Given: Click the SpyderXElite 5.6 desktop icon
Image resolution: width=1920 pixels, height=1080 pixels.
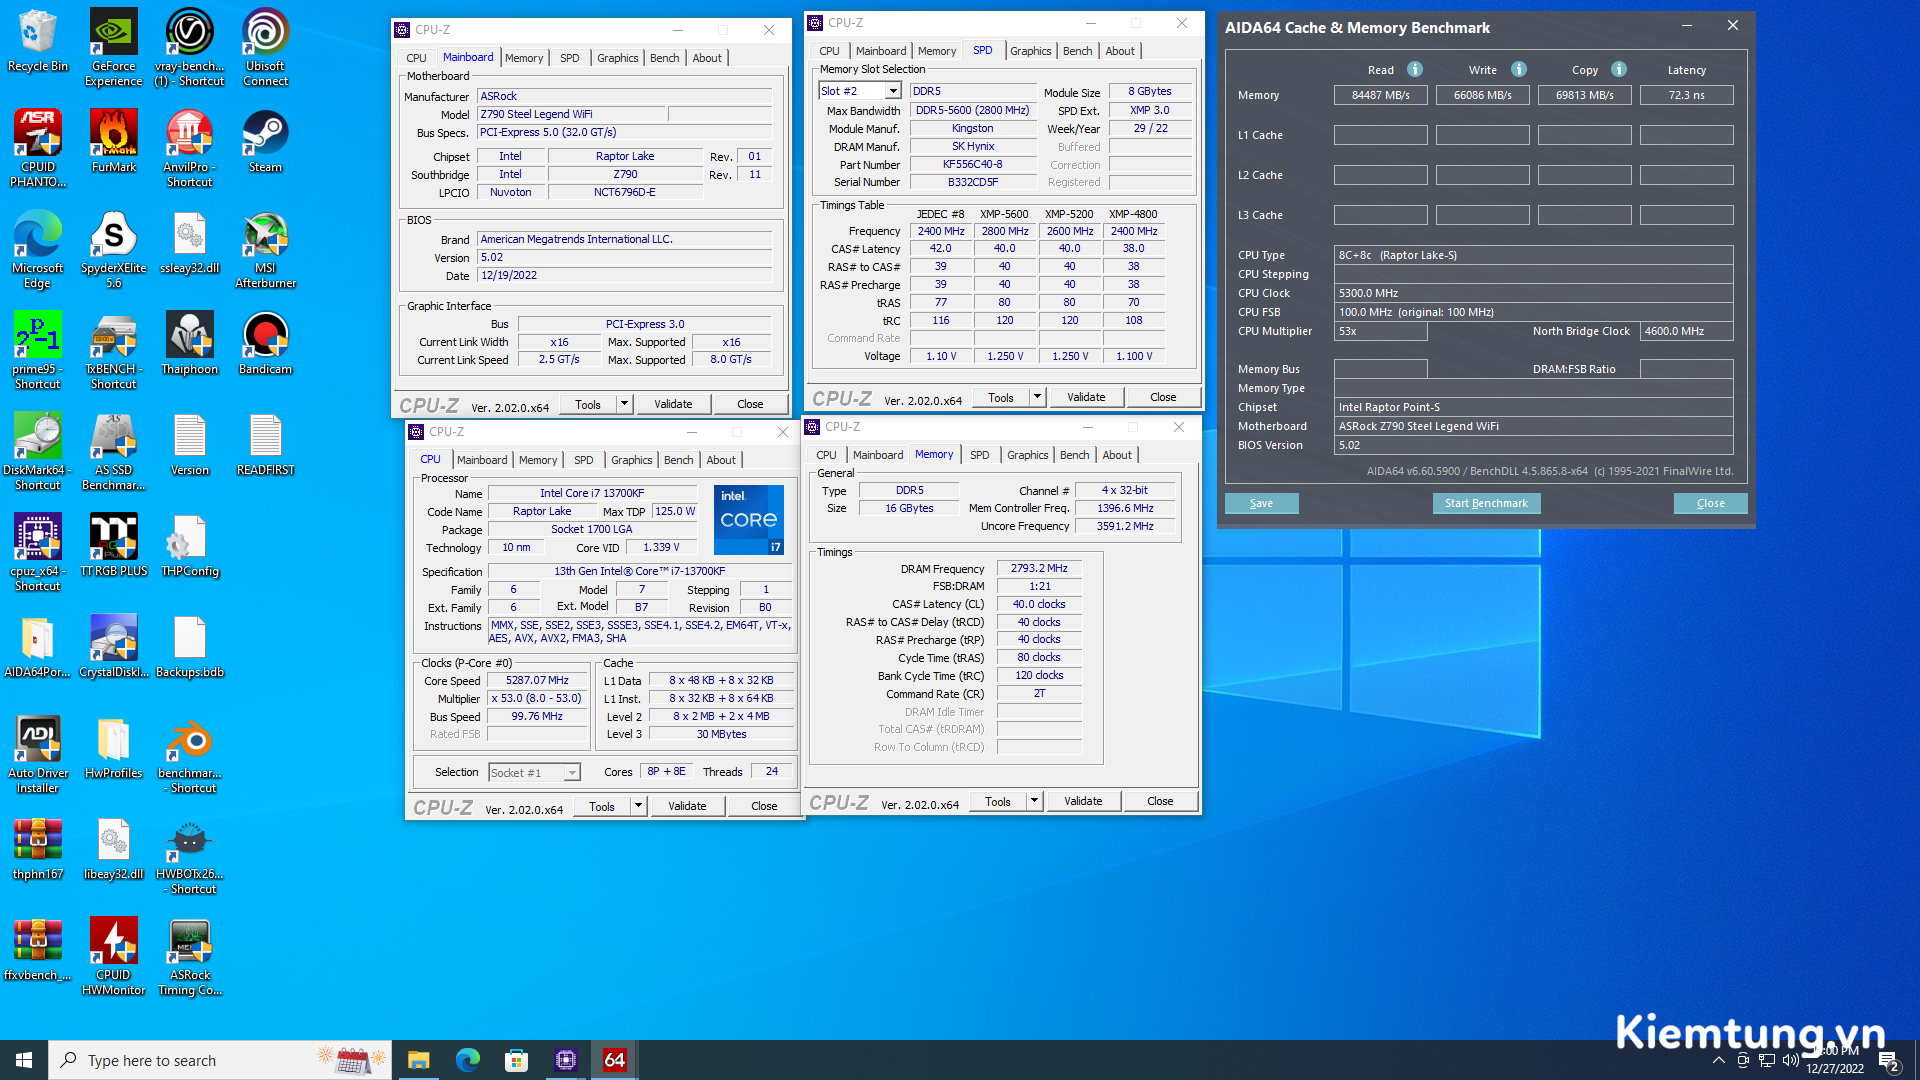Looking at the screenshot, I should (x=114, y=250).
